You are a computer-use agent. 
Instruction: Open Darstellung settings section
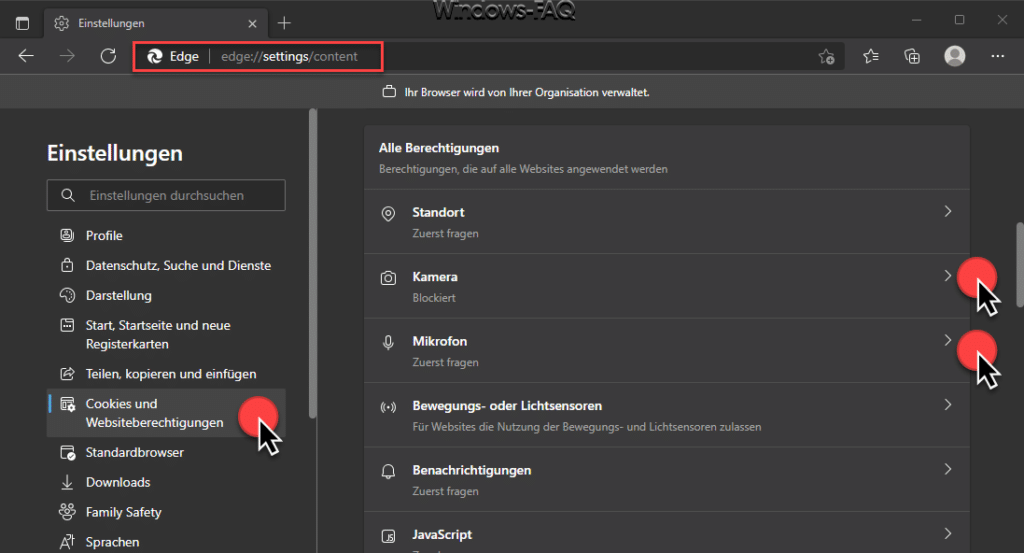[x=119, y=296]
